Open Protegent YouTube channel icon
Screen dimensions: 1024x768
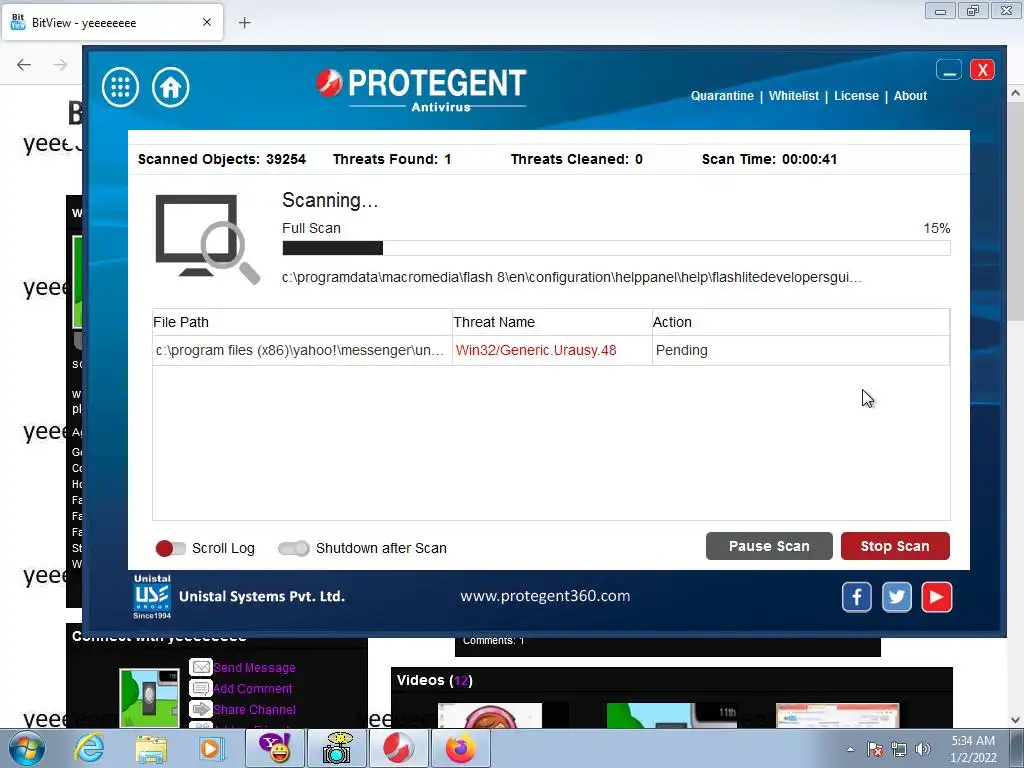tap(936, 597)
